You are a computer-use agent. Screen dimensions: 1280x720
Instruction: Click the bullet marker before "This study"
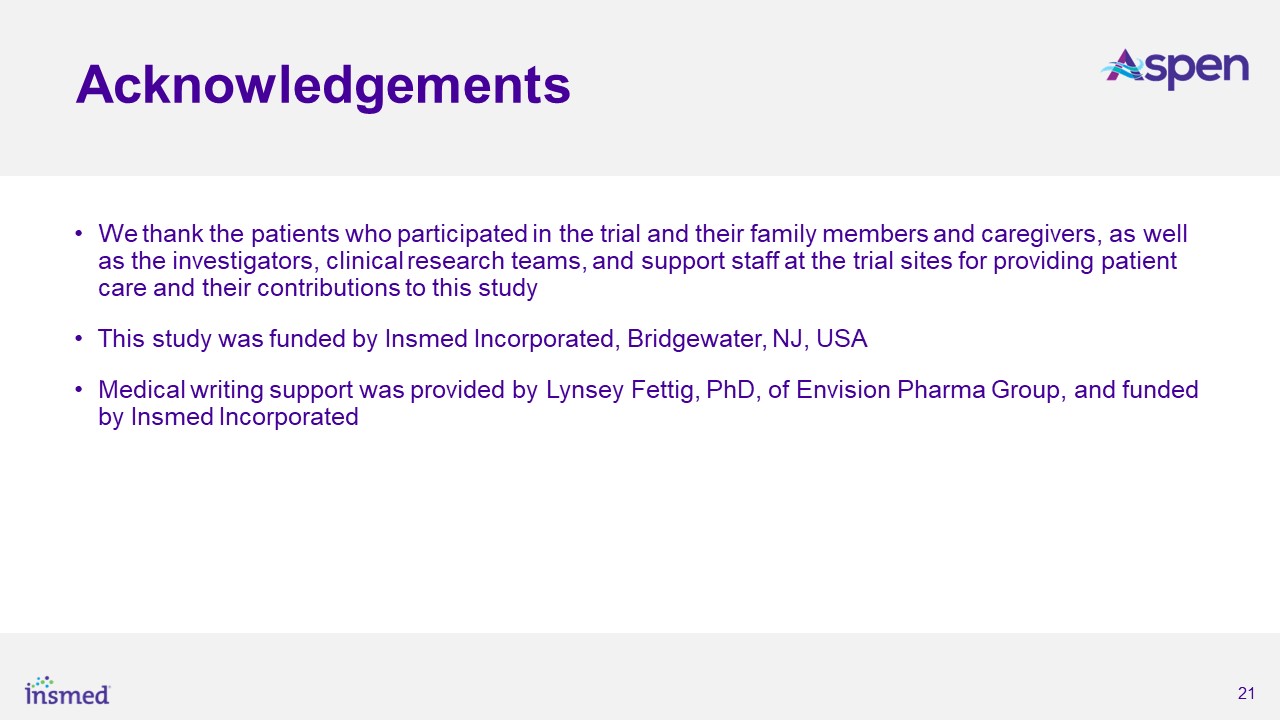coord(79,339)
